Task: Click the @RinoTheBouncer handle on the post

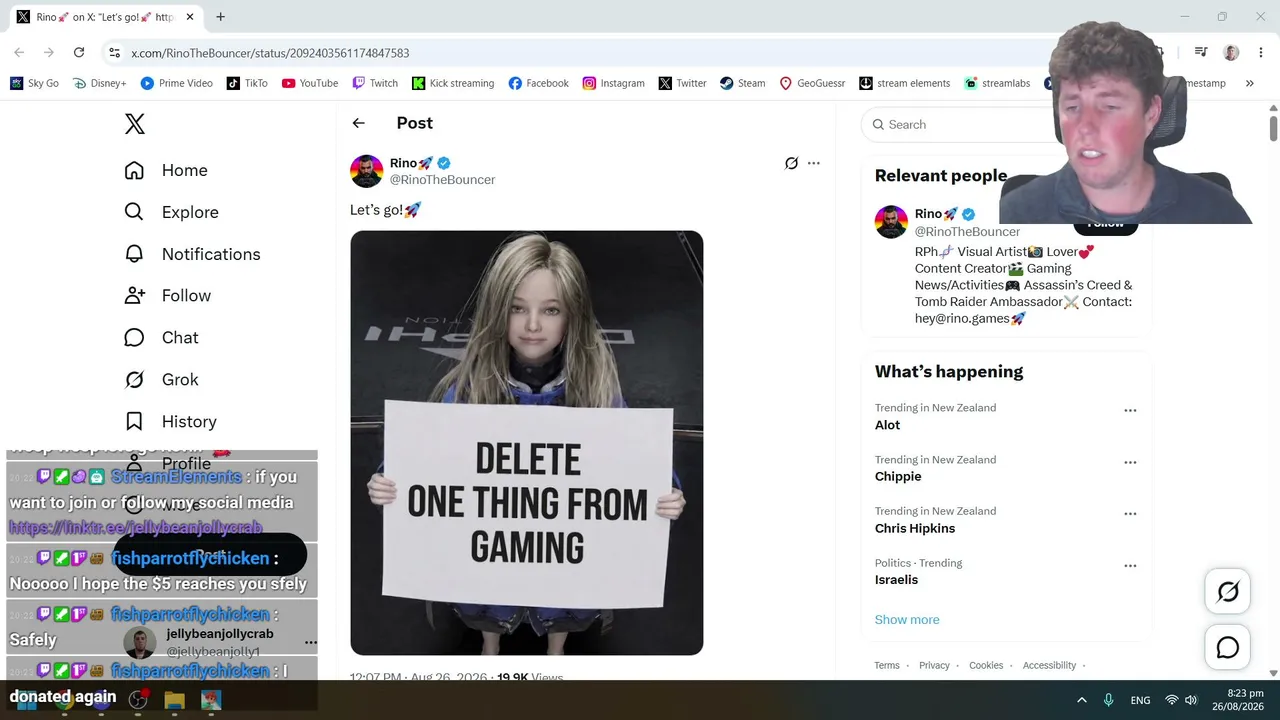Action: [442, 180]
